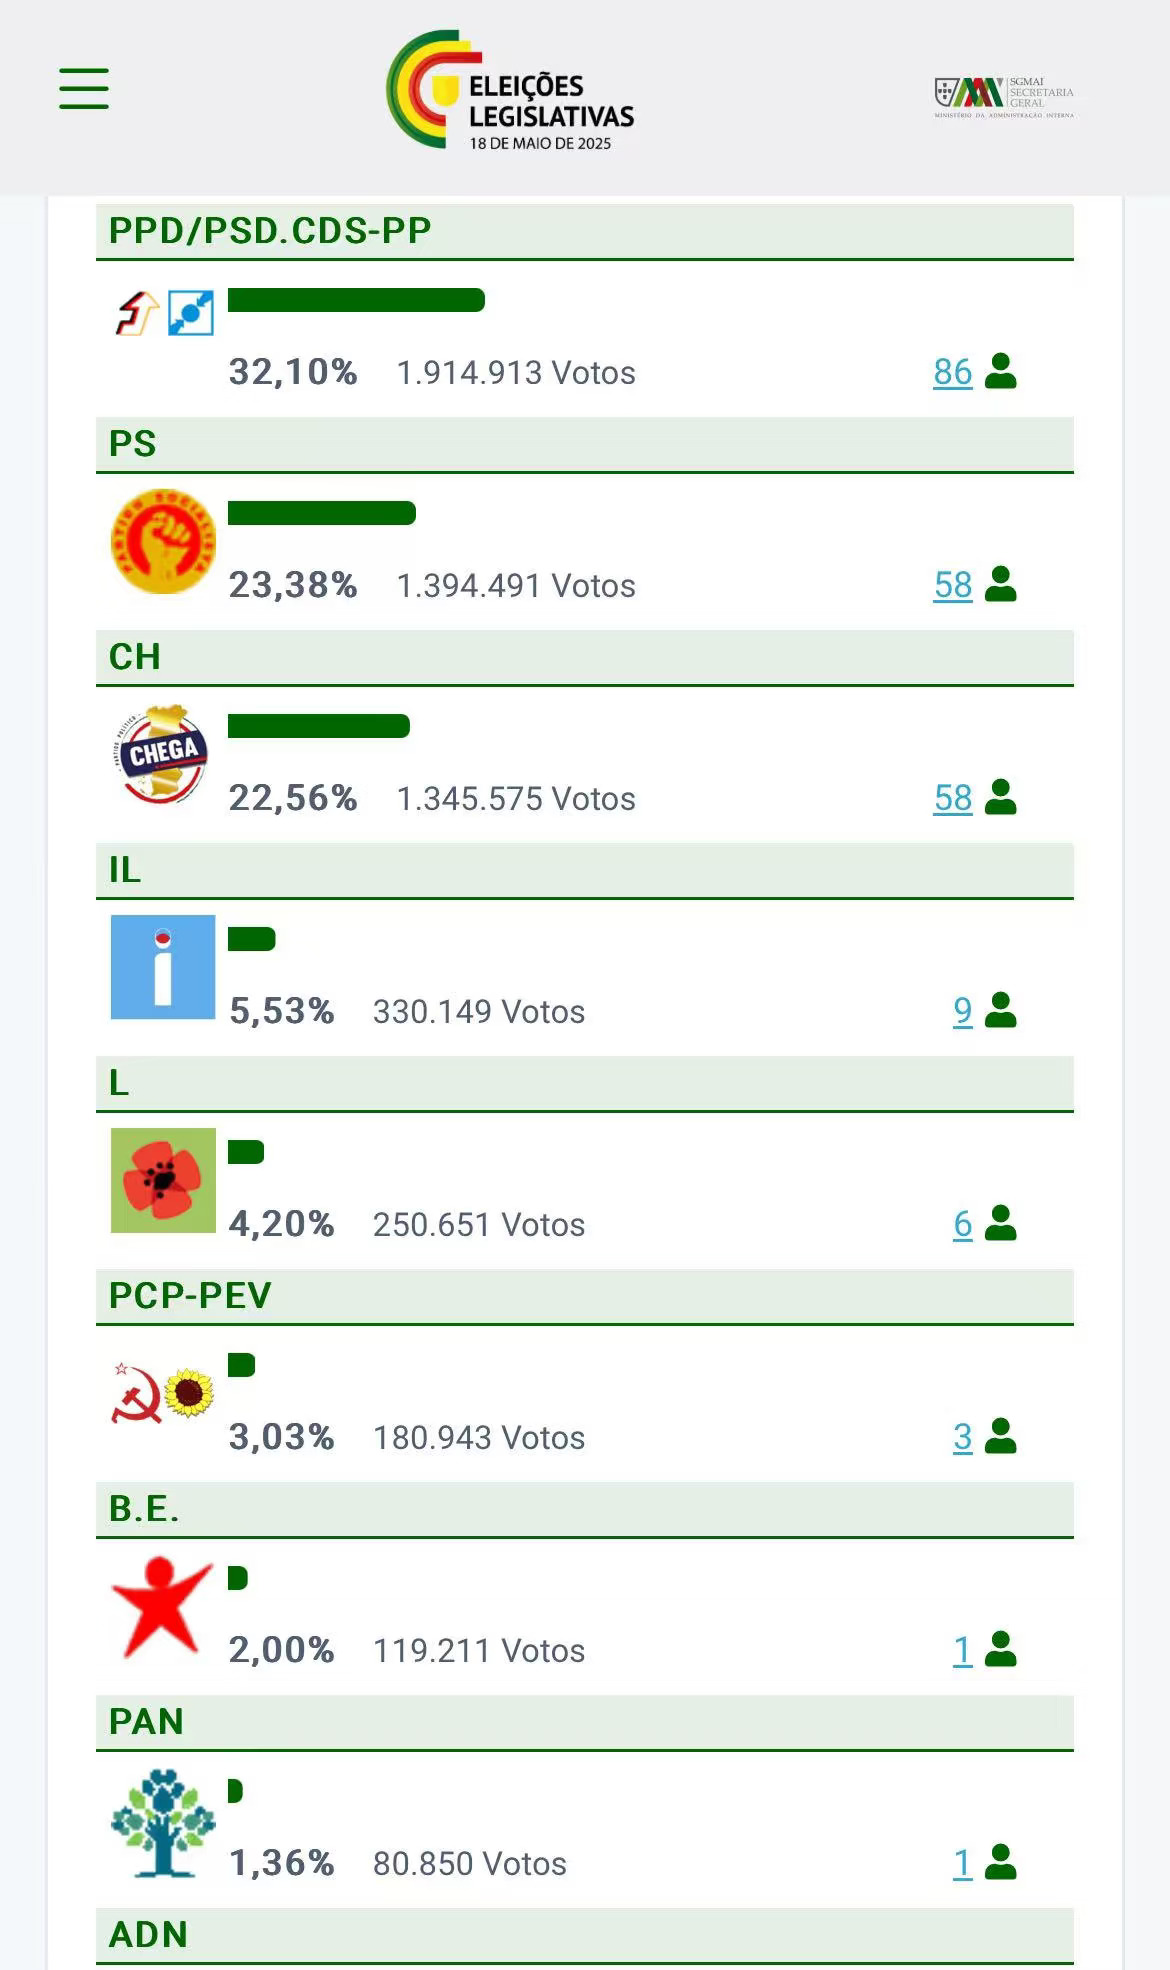Click the CHEGA party logo
The width and height of the screenshot is (1170, 1970).
(163, 754)
